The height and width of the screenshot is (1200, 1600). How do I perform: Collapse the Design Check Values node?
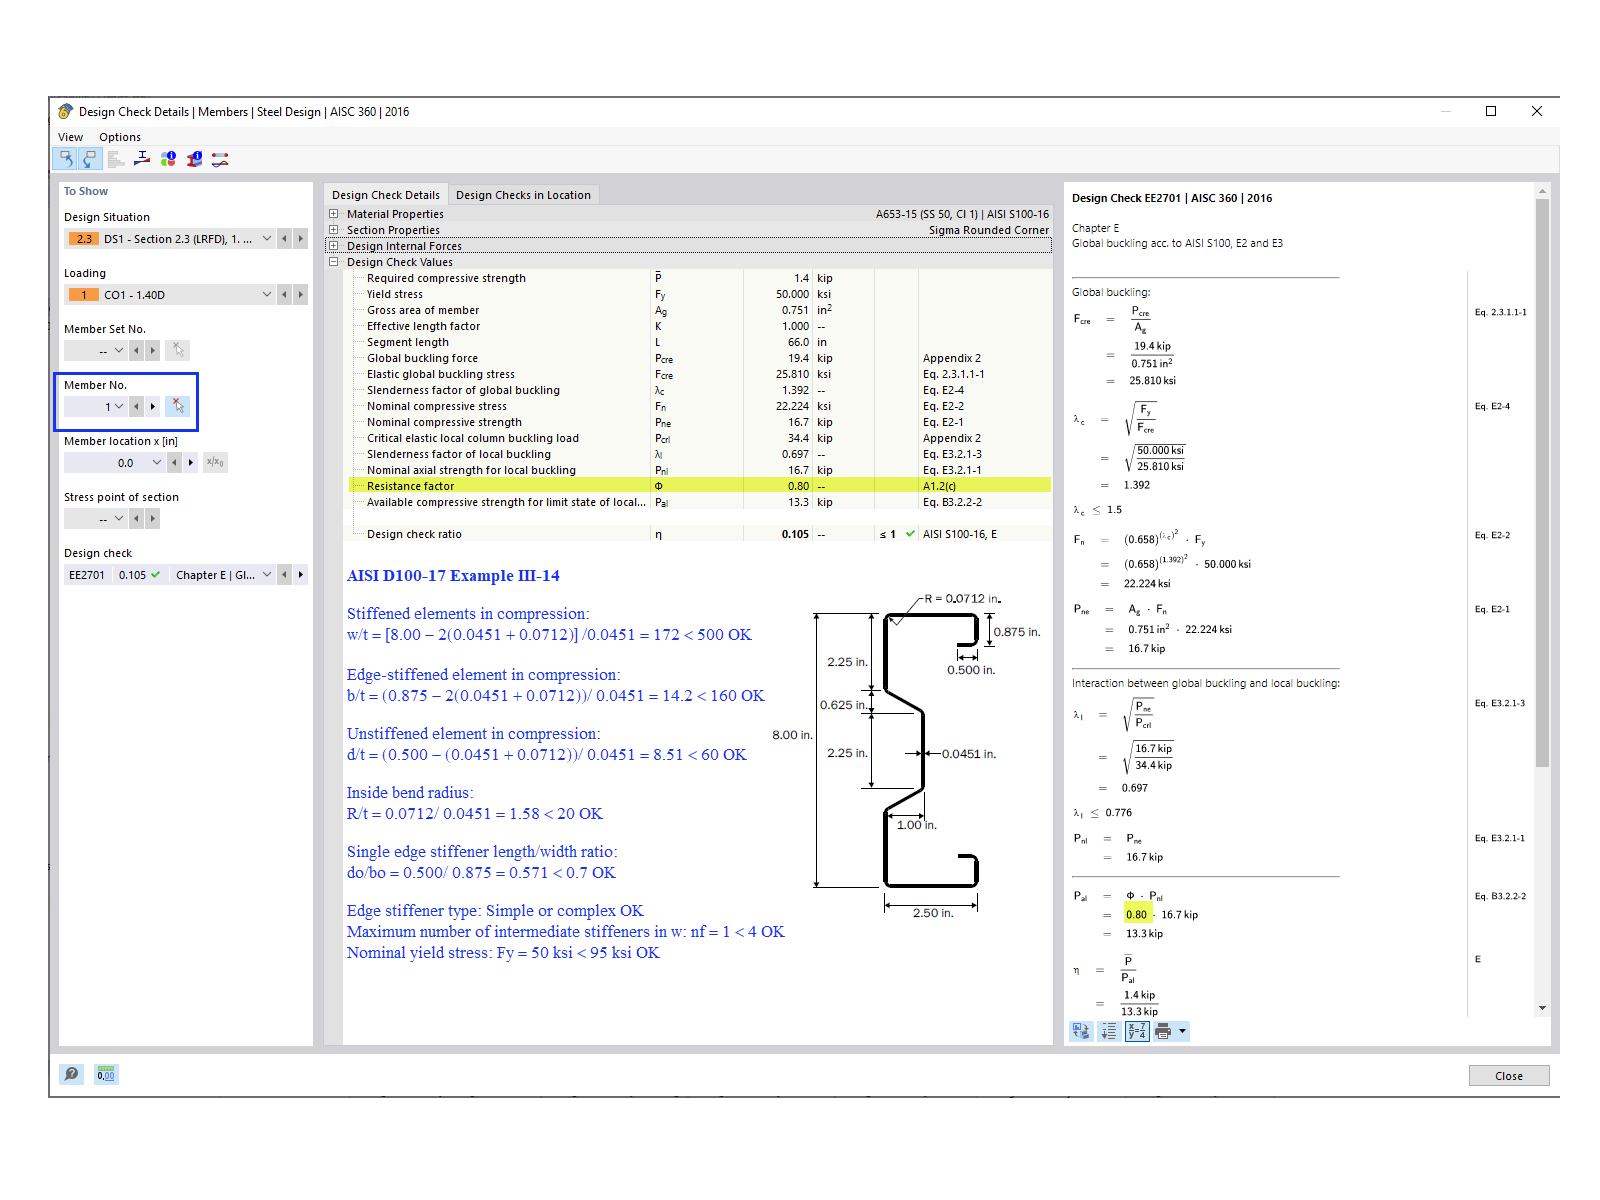pos(332,261)
